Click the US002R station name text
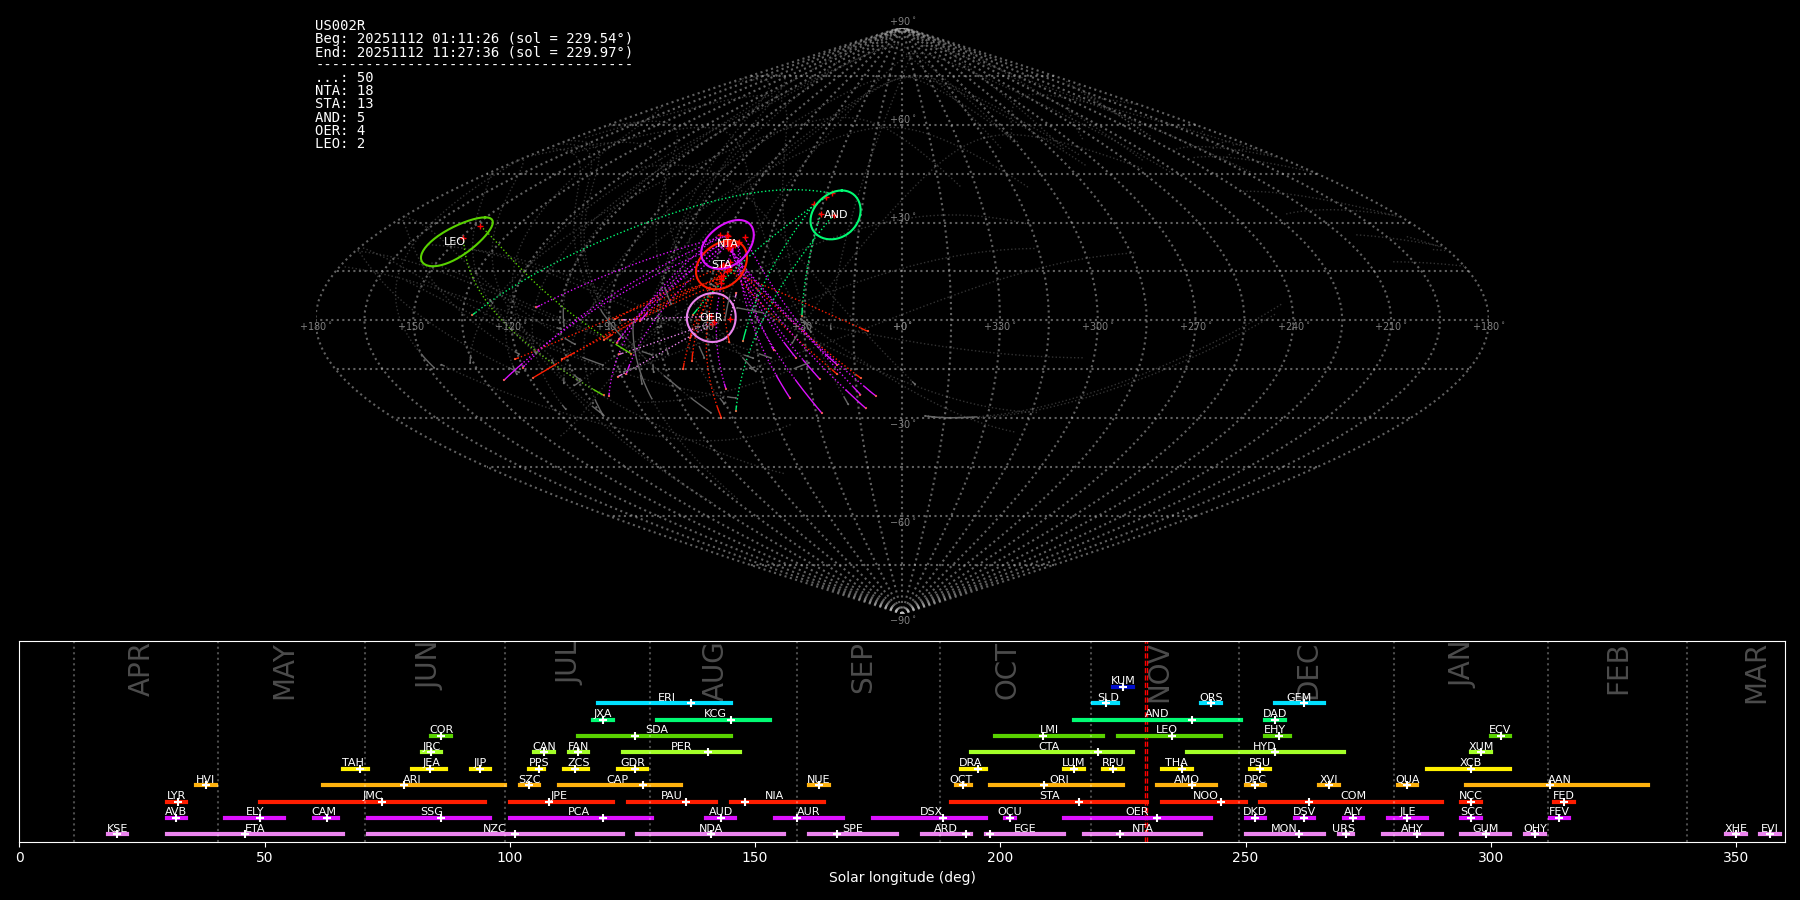1800x900 pixels. click(x=340, y=26)
